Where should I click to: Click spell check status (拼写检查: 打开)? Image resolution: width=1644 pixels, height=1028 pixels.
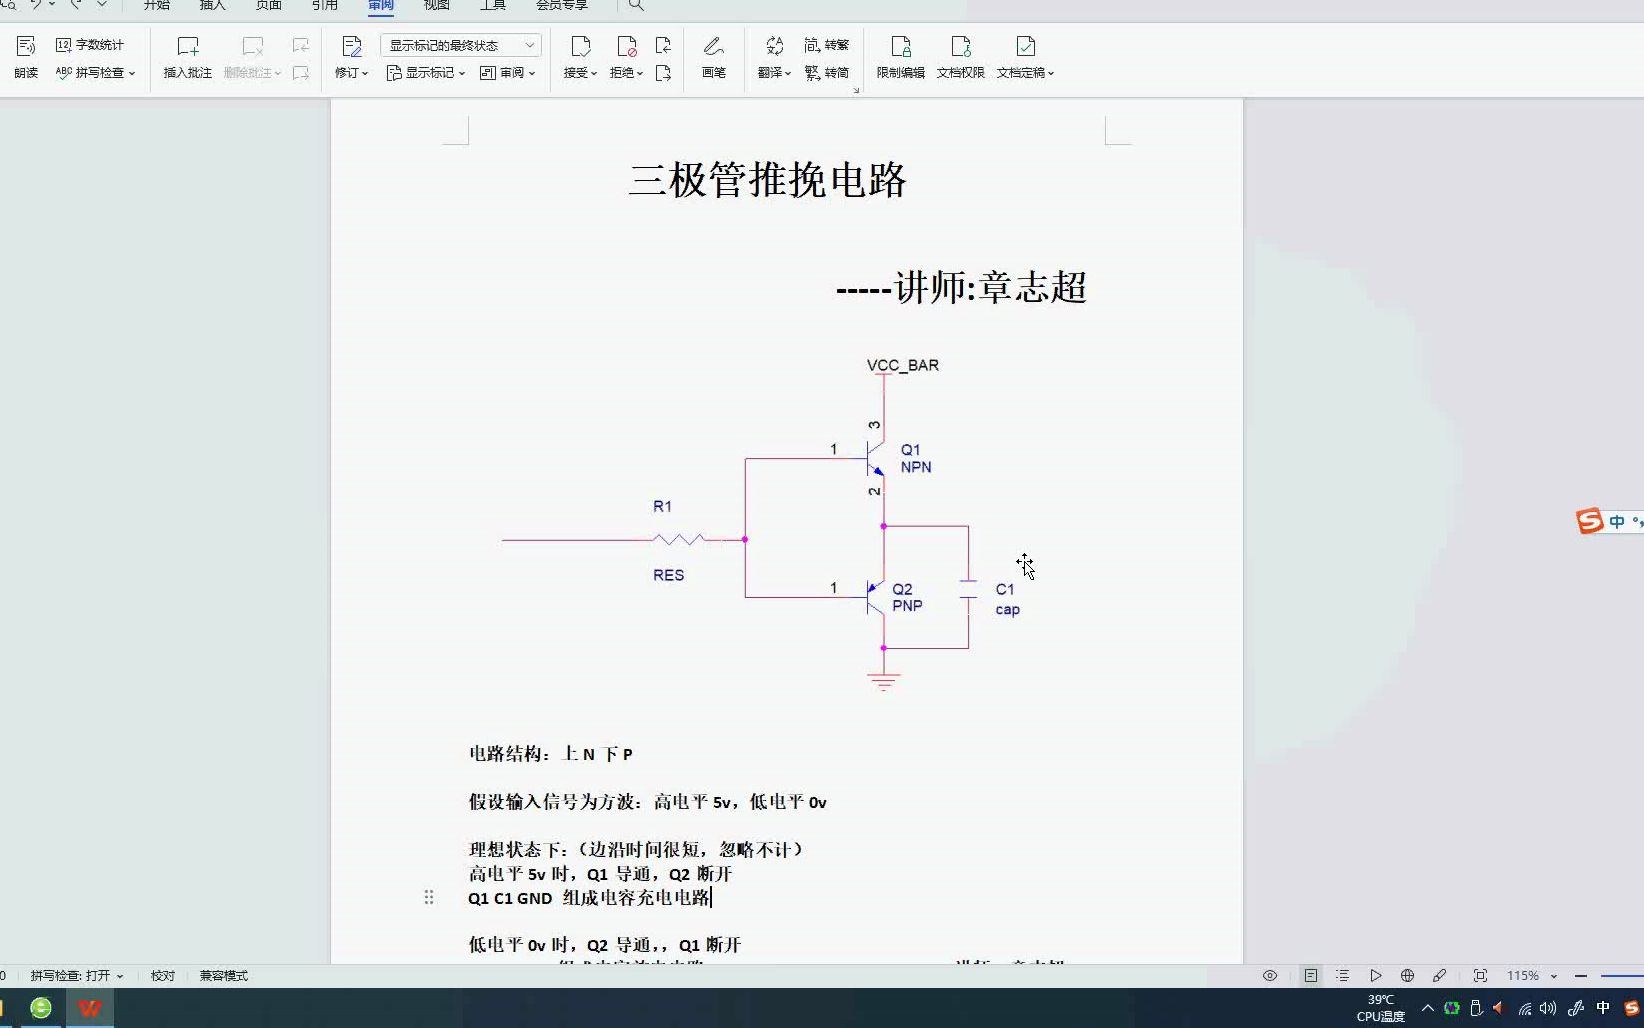click(x=76, y=976)
